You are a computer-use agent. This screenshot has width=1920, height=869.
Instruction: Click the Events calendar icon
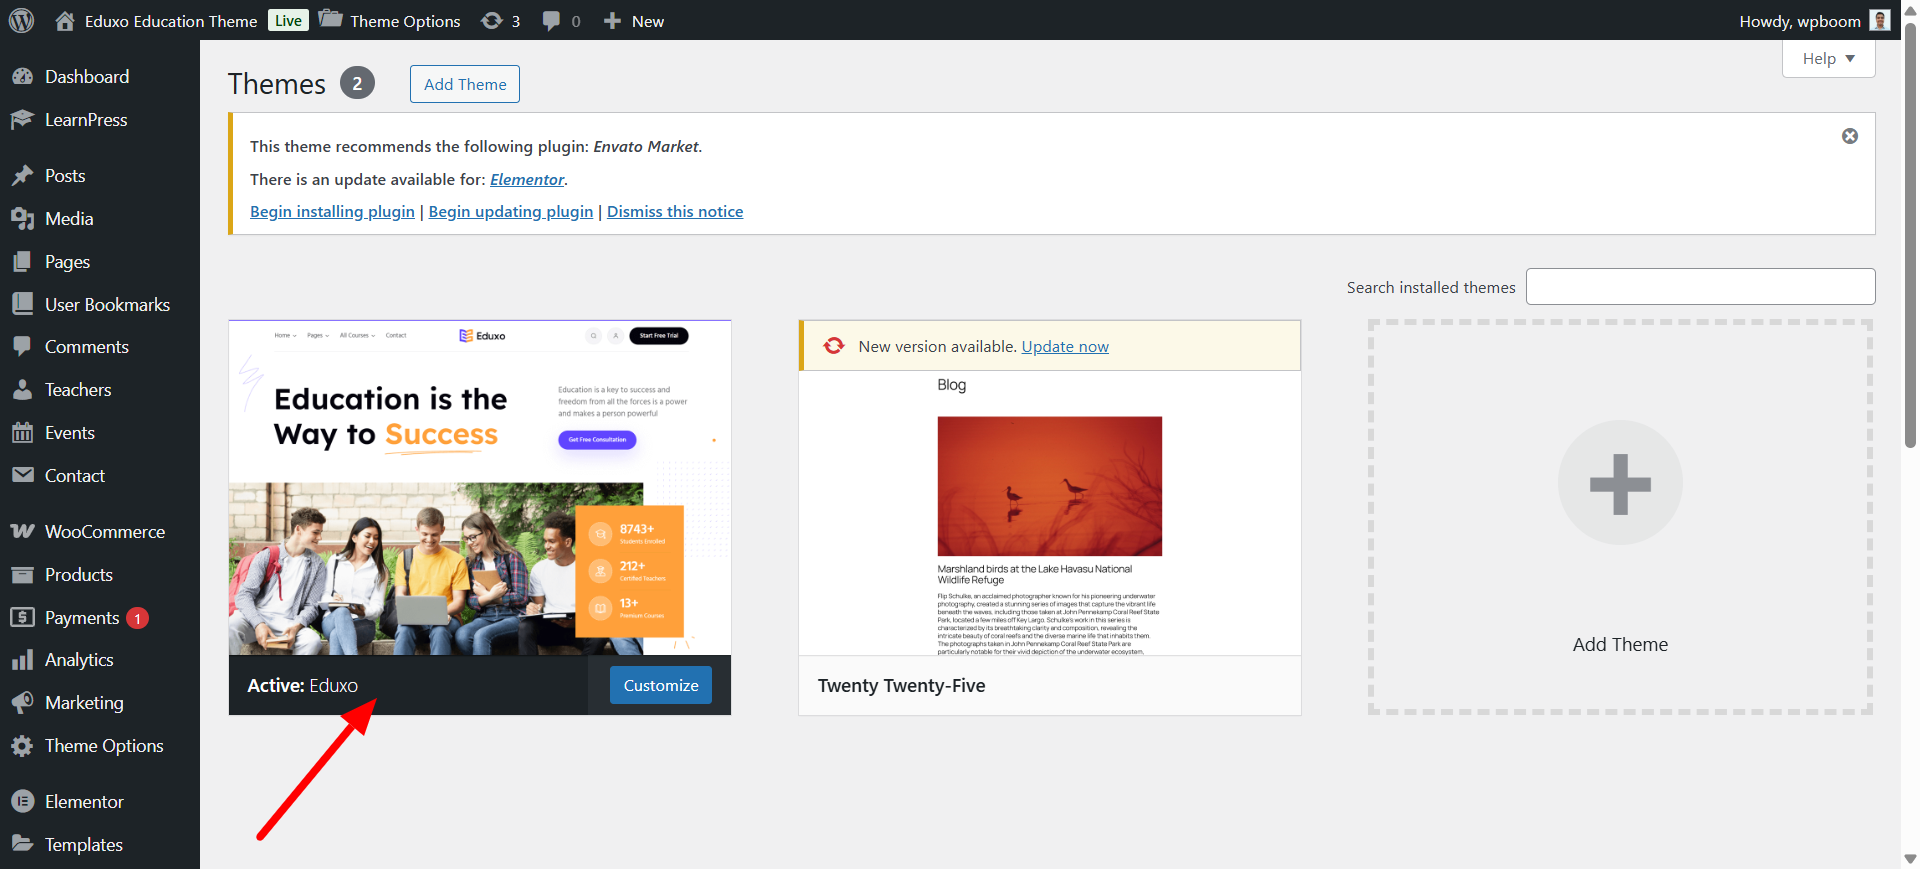pos(22,433)
